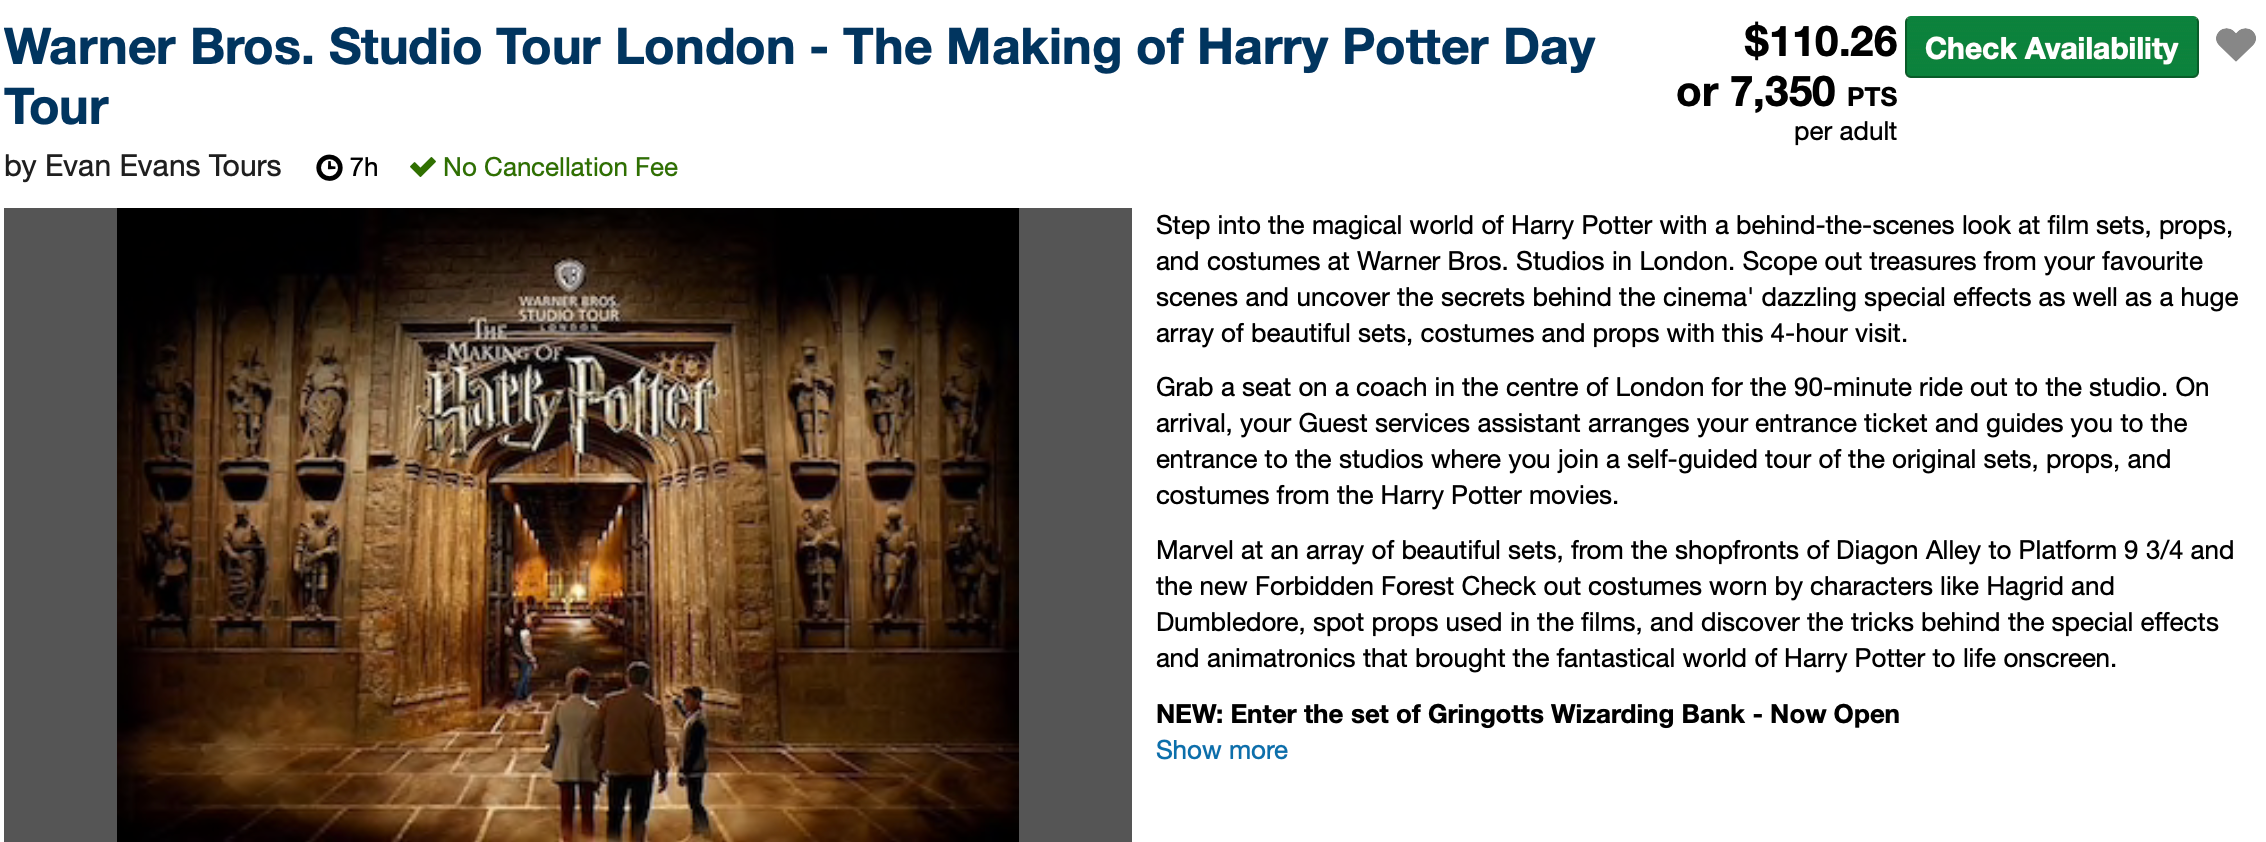Click the first description paragraph
The height and width of the screenshot is (842, 2266).
pos(1695,279)
